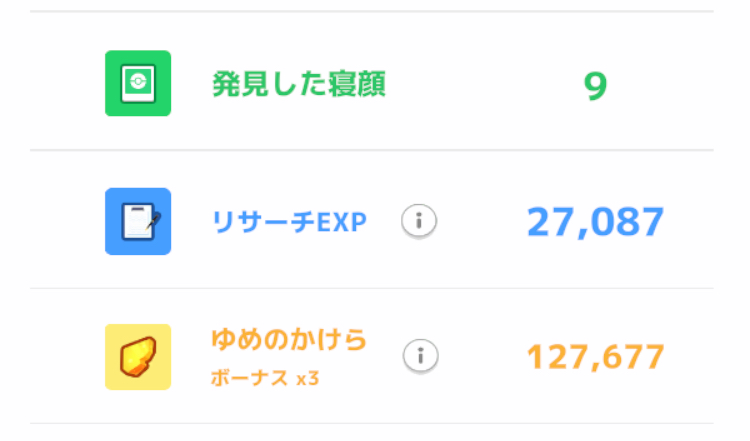Open info button beside ゆめのかけら
Screen dimensions: 750x441
click(x=420, y=356)
